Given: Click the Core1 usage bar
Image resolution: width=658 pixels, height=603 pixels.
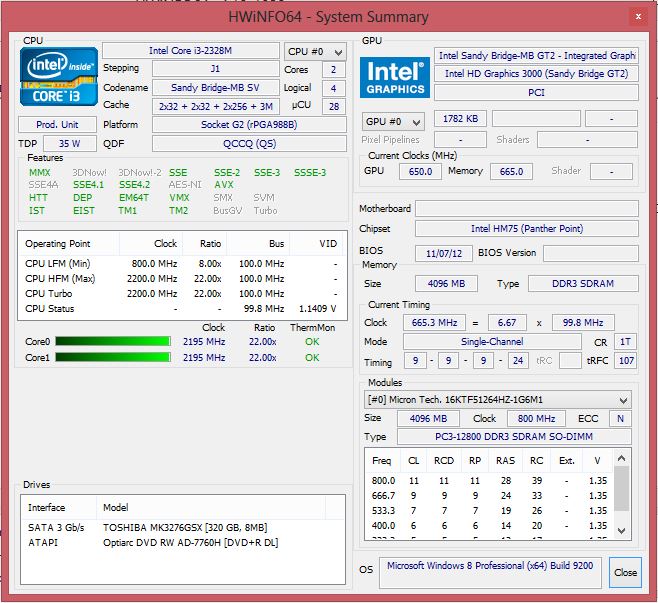Looking at the screenshot, I should (113, 358).
